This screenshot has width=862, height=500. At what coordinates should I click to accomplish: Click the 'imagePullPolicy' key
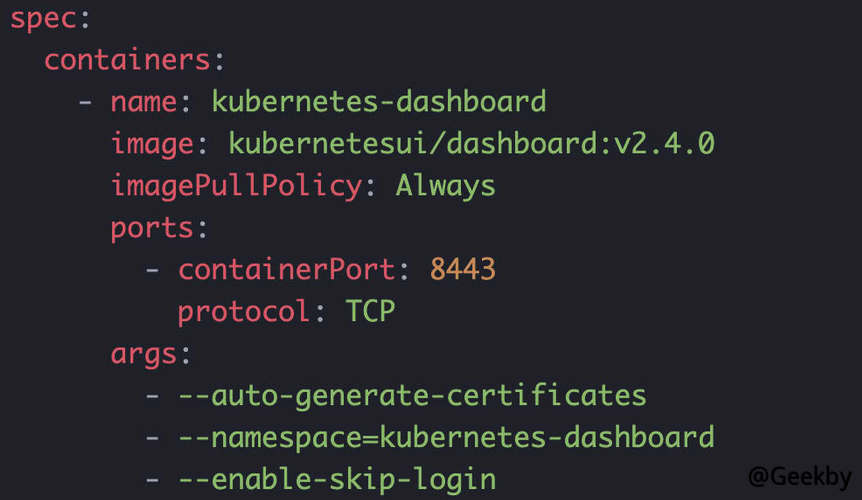(x=236, y=186)
